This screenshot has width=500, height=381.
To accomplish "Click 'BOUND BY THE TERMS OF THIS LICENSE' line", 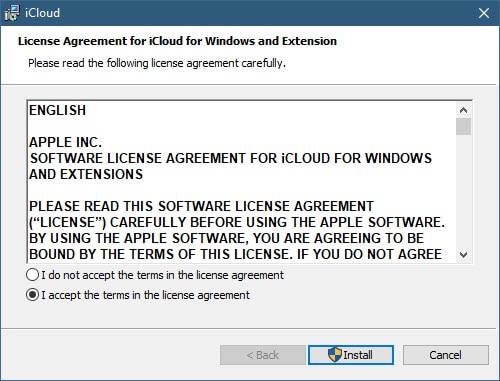I will [235, 254].
